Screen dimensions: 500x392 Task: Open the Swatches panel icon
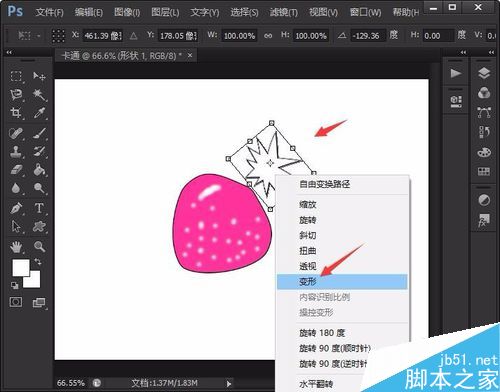point(484,172)
